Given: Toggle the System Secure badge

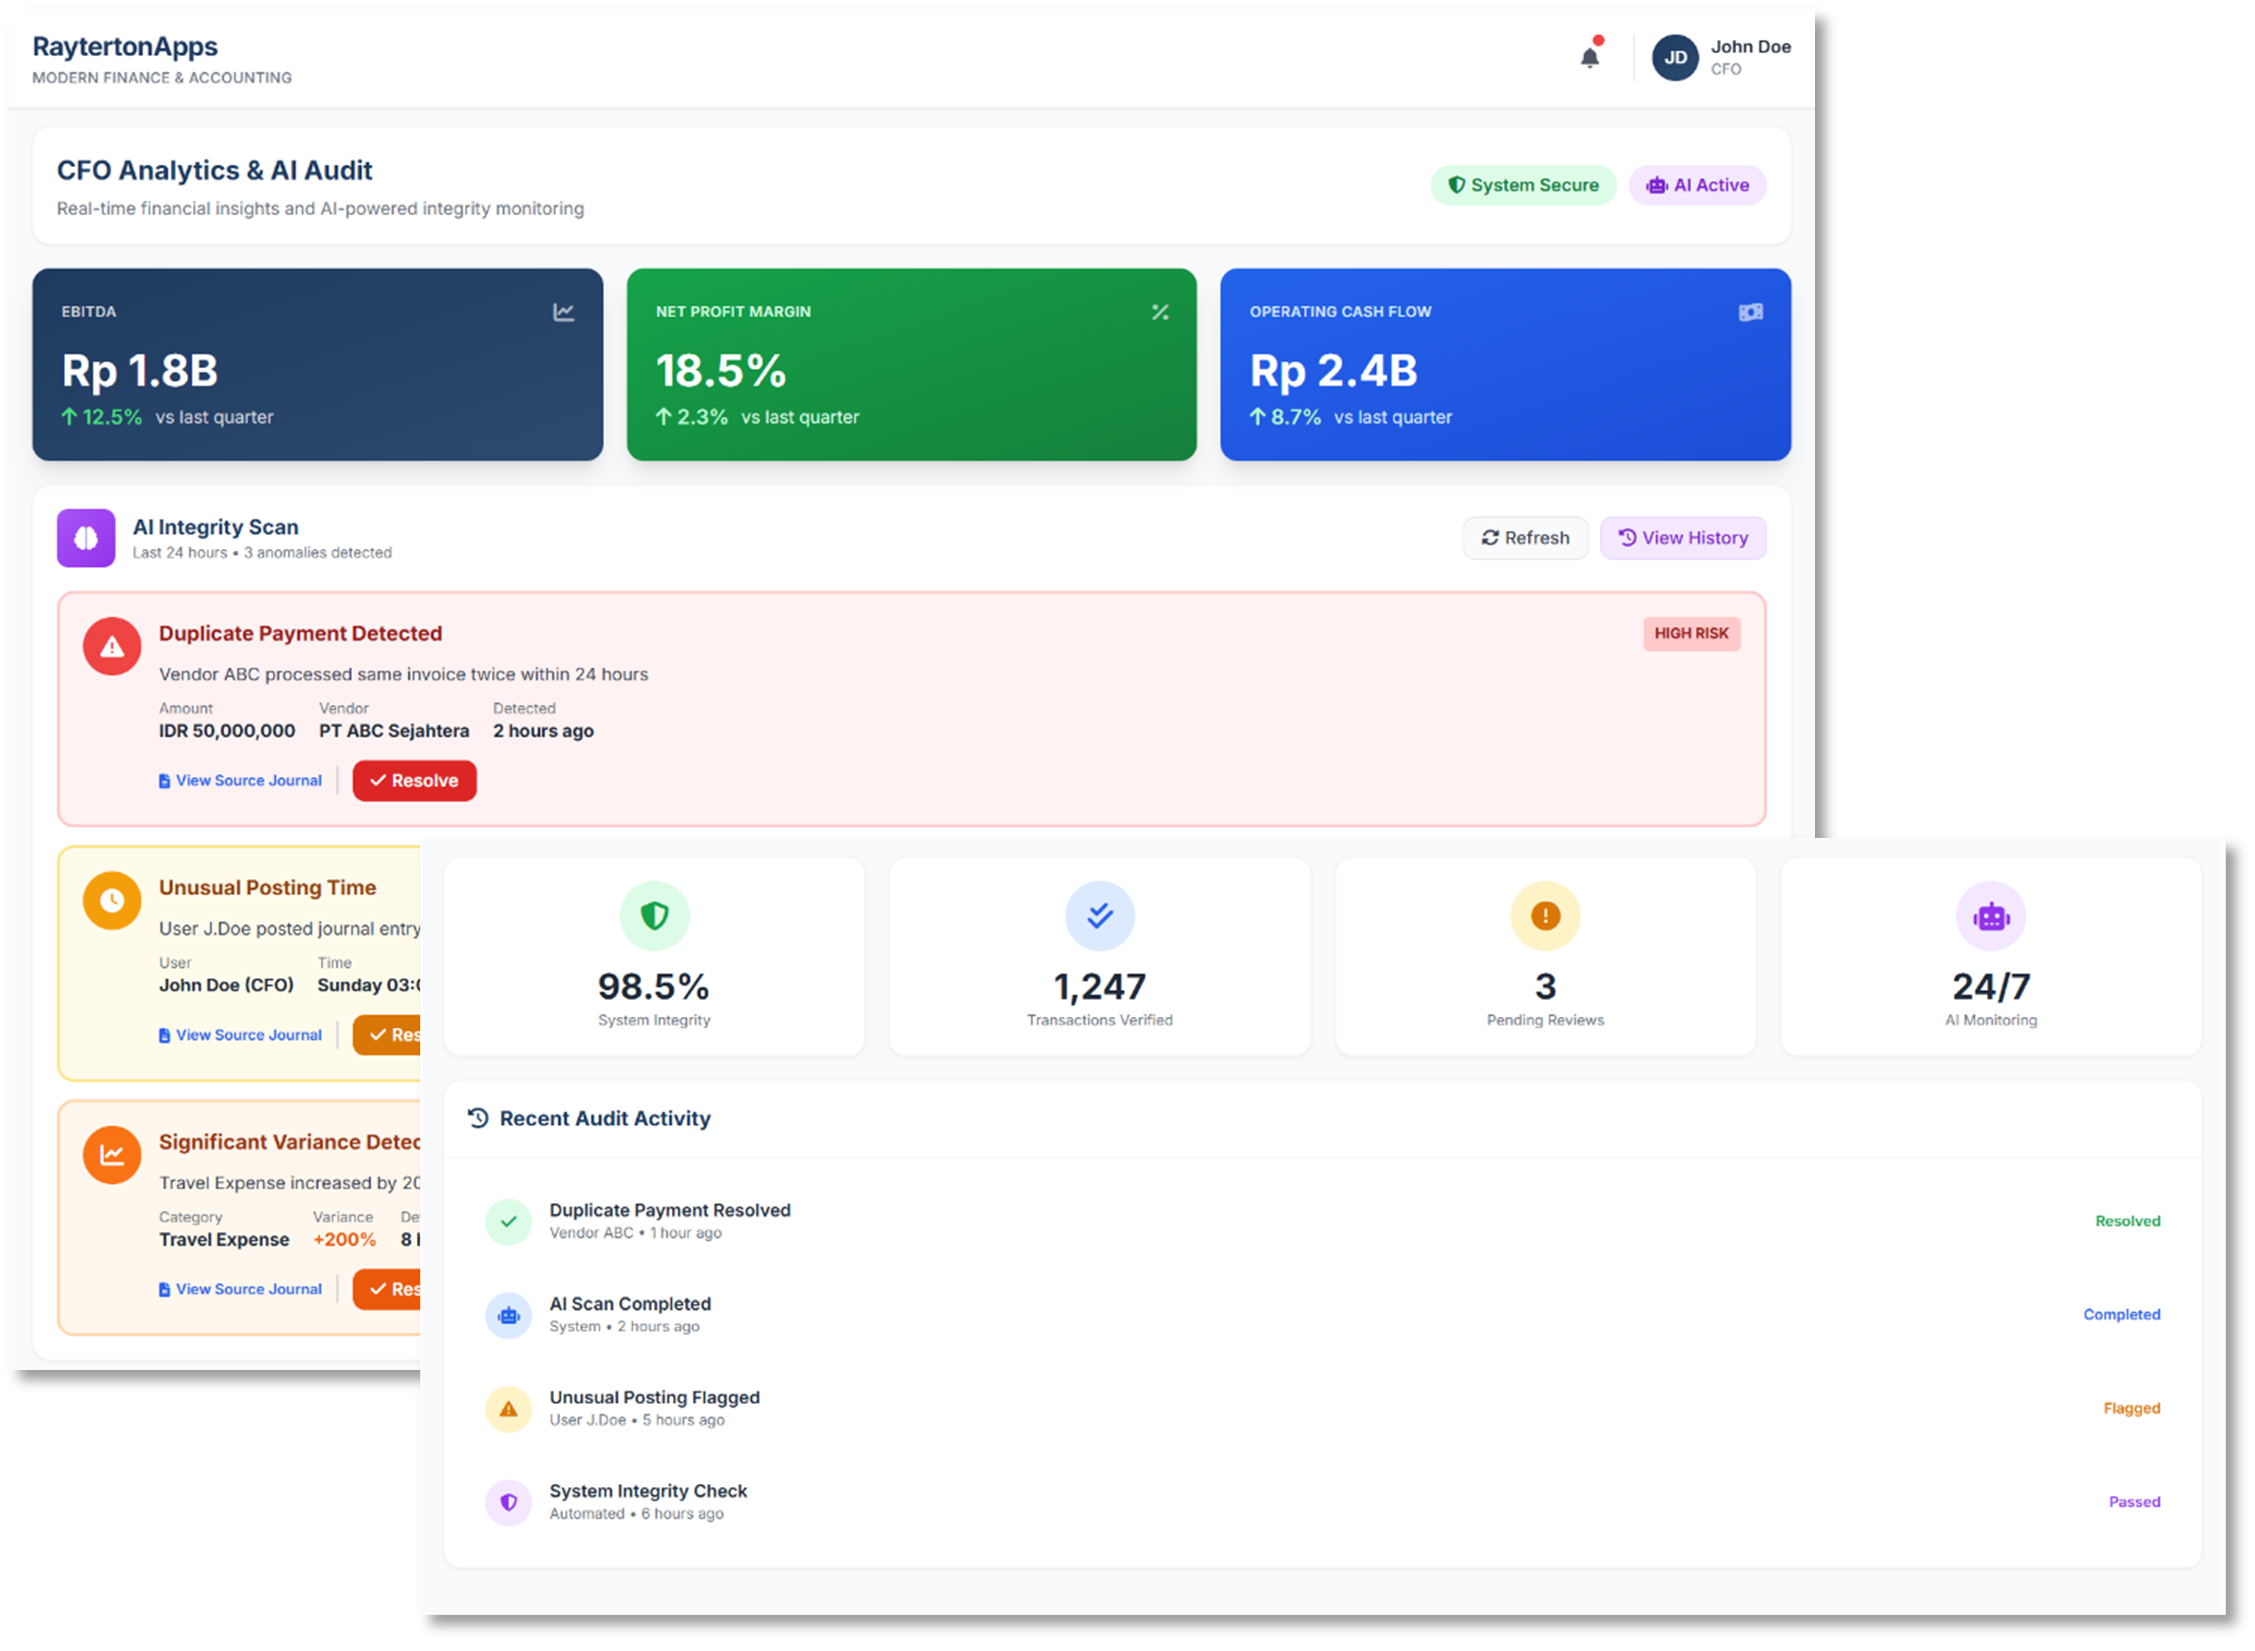Looking at the screenshot, I should 1523,185.
